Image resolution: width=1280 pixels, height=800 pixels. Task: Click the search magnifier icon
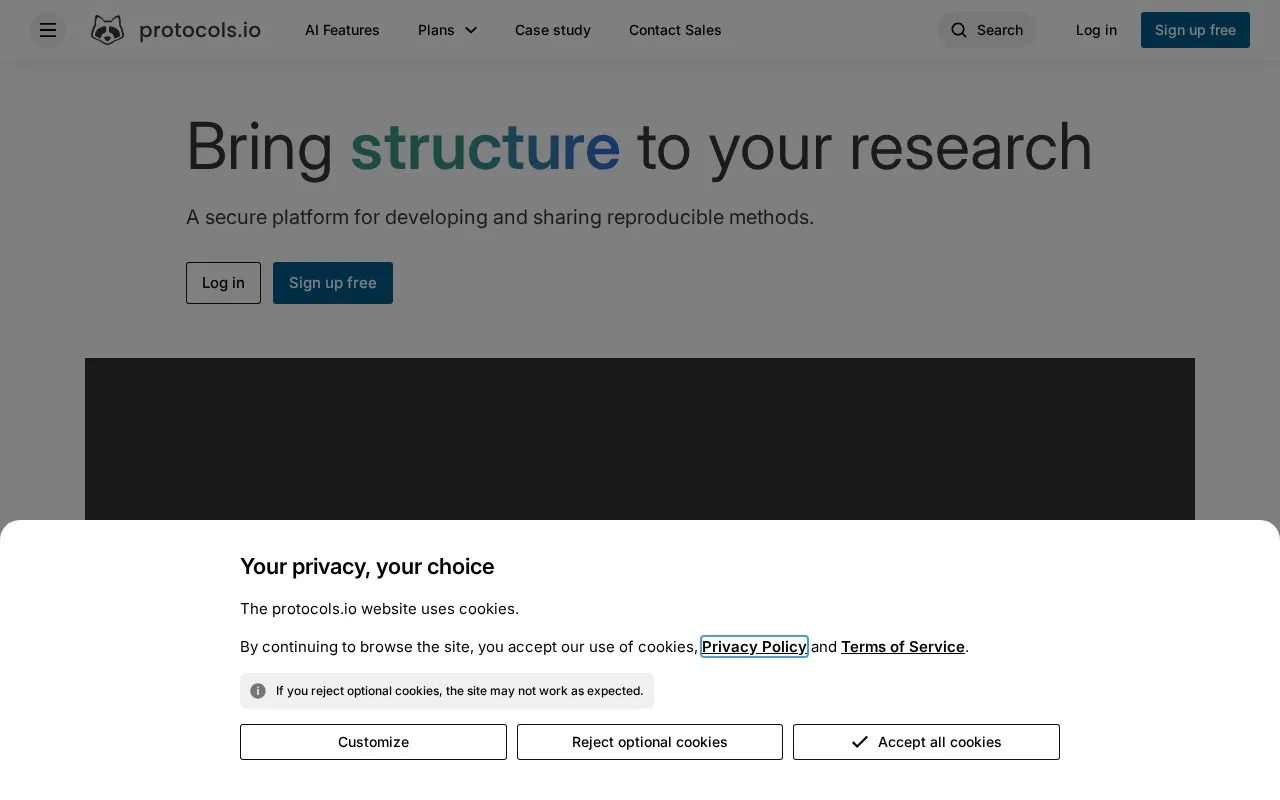959,30
